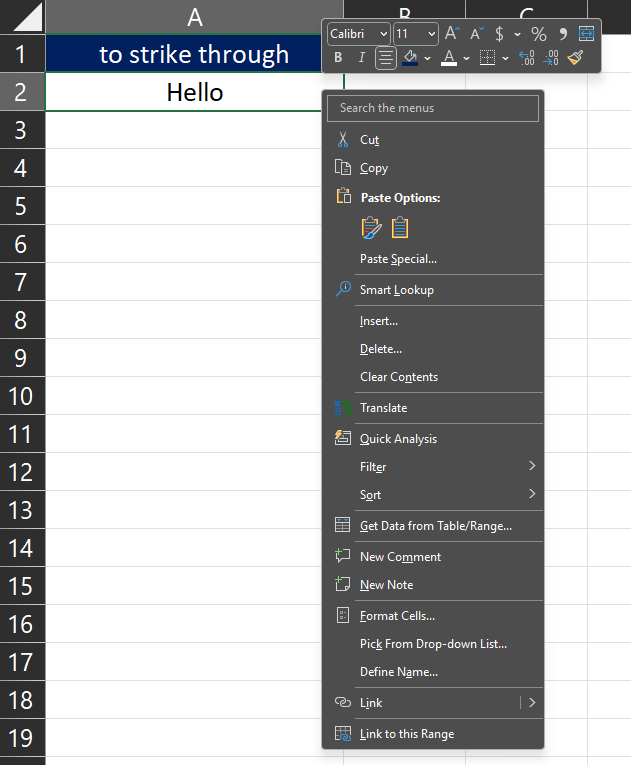Apply Percent Style from mini toolbar
The image size is (631, 765).
539,34
